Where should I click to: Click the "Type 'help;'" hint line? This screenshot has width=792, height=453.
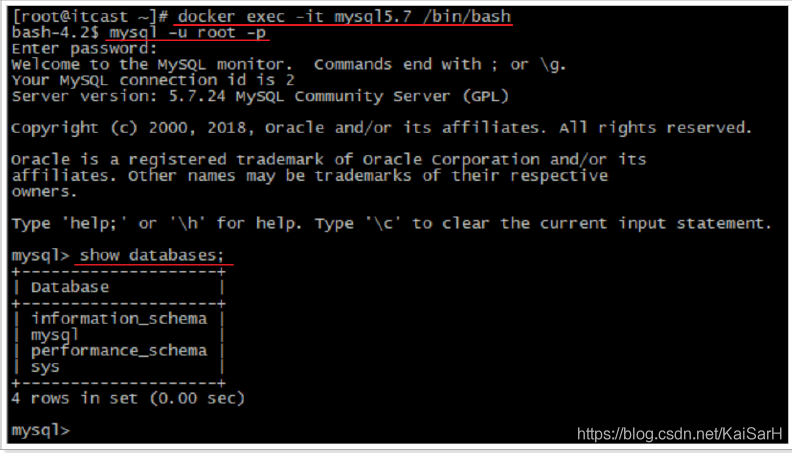click(x=391, y=223)
